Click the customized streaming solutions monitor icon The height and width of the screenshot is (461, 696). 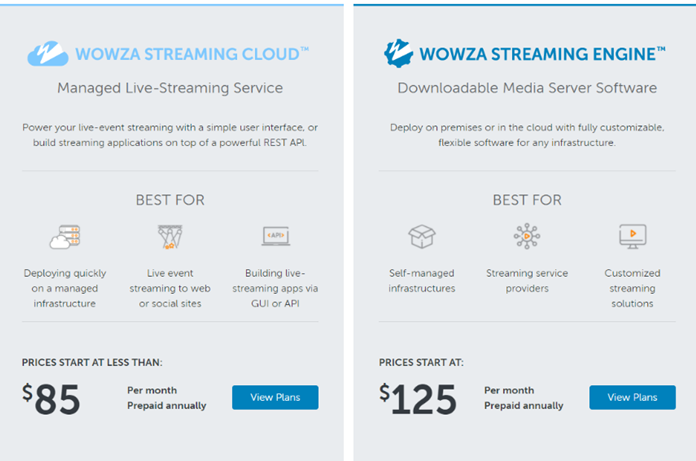click(x=632, y=236)
